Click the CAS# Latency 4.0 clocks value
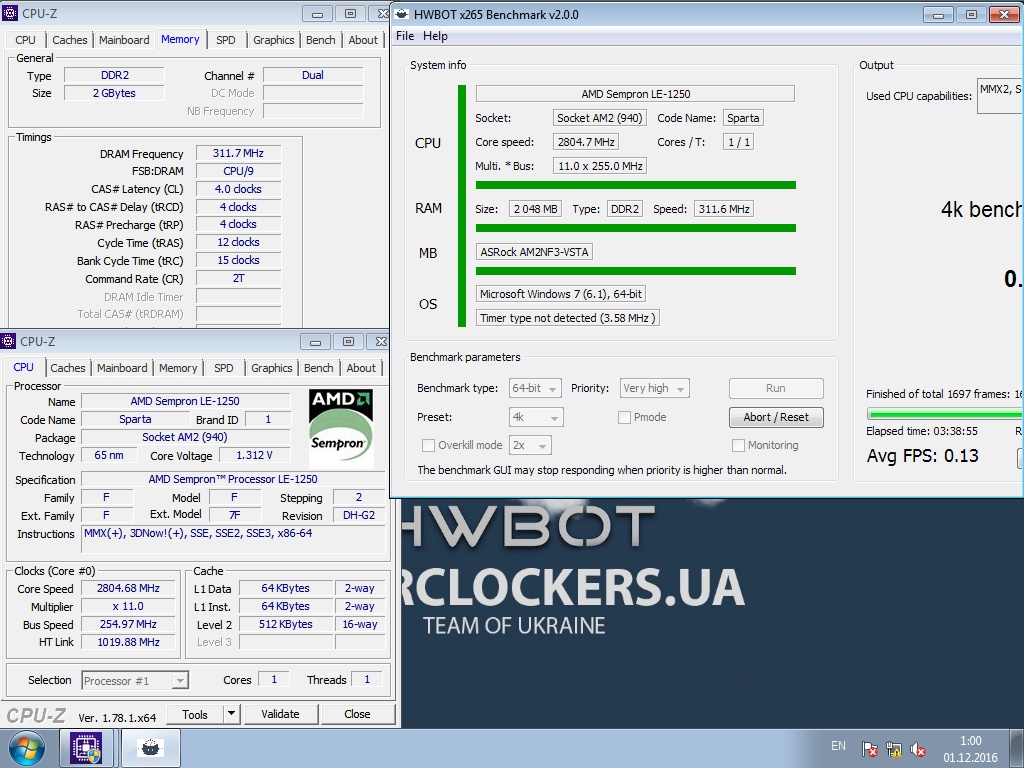 pos(238,189)
